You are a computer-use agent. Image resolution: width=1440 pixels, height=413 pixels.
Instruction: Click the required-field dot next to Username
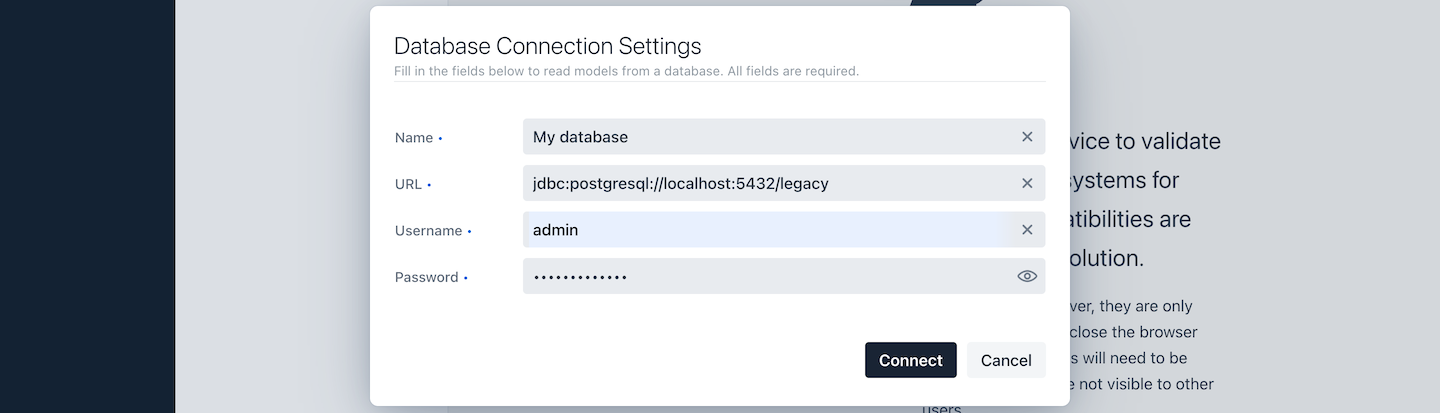[469, 232]
